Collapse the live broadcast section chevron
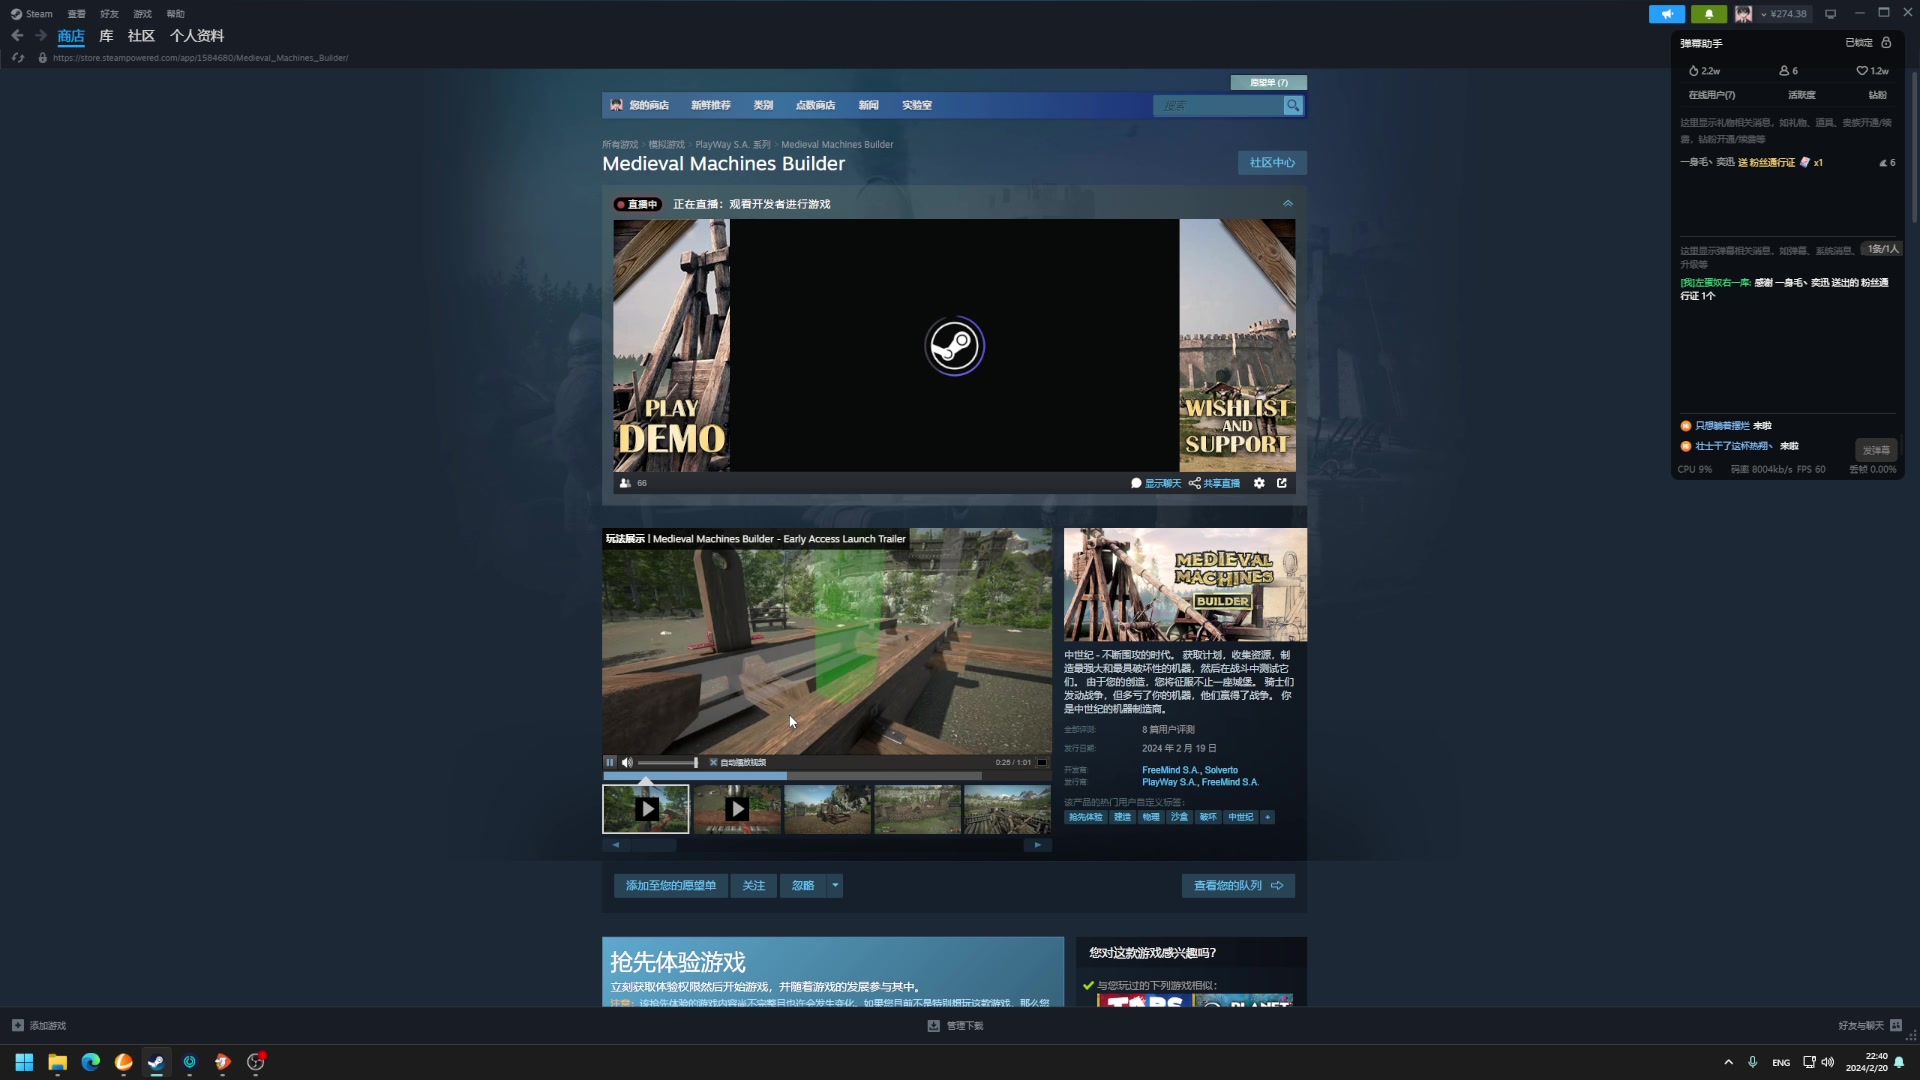The width and height of the screenshot is (1920, 1080). [x=1287, y=203]
